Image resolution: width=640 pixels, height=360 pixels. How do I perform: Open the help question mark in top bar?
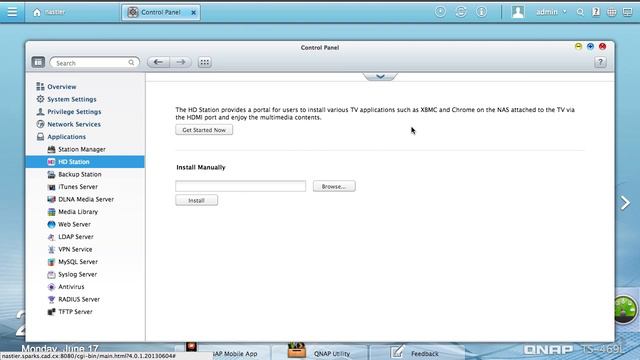(x=596, y=12)
